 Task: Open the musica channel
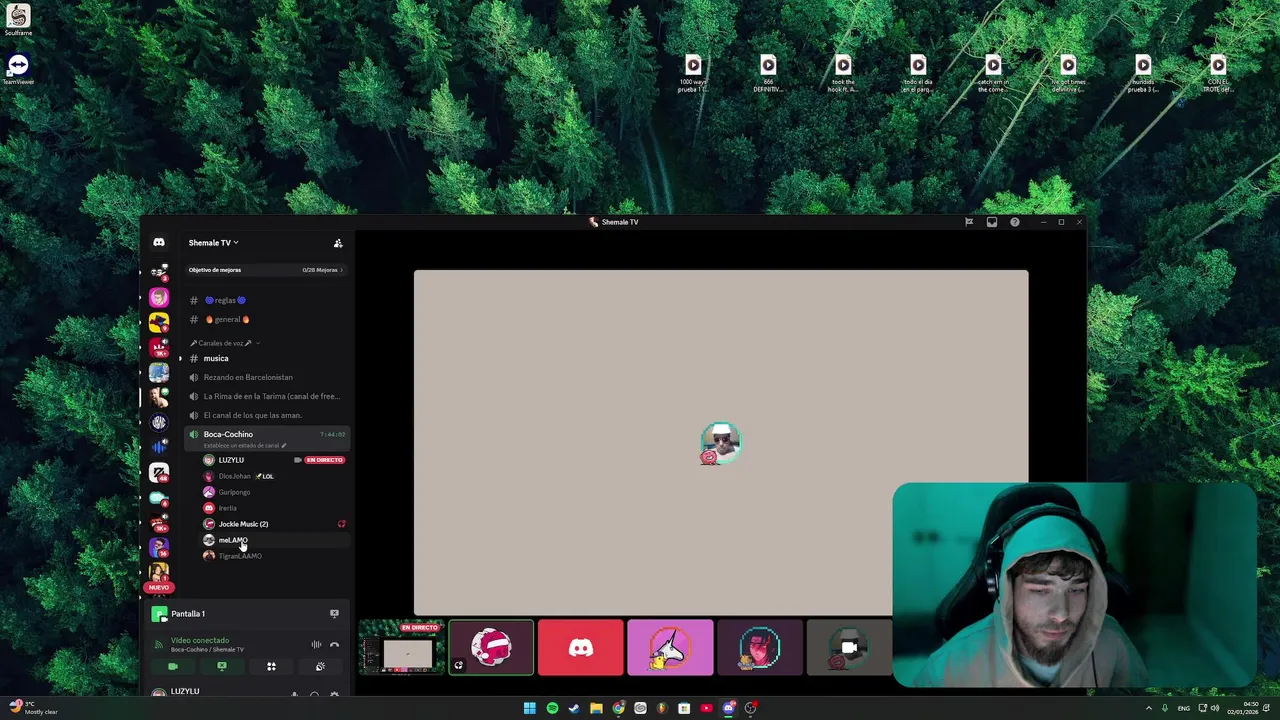(216, 358)
